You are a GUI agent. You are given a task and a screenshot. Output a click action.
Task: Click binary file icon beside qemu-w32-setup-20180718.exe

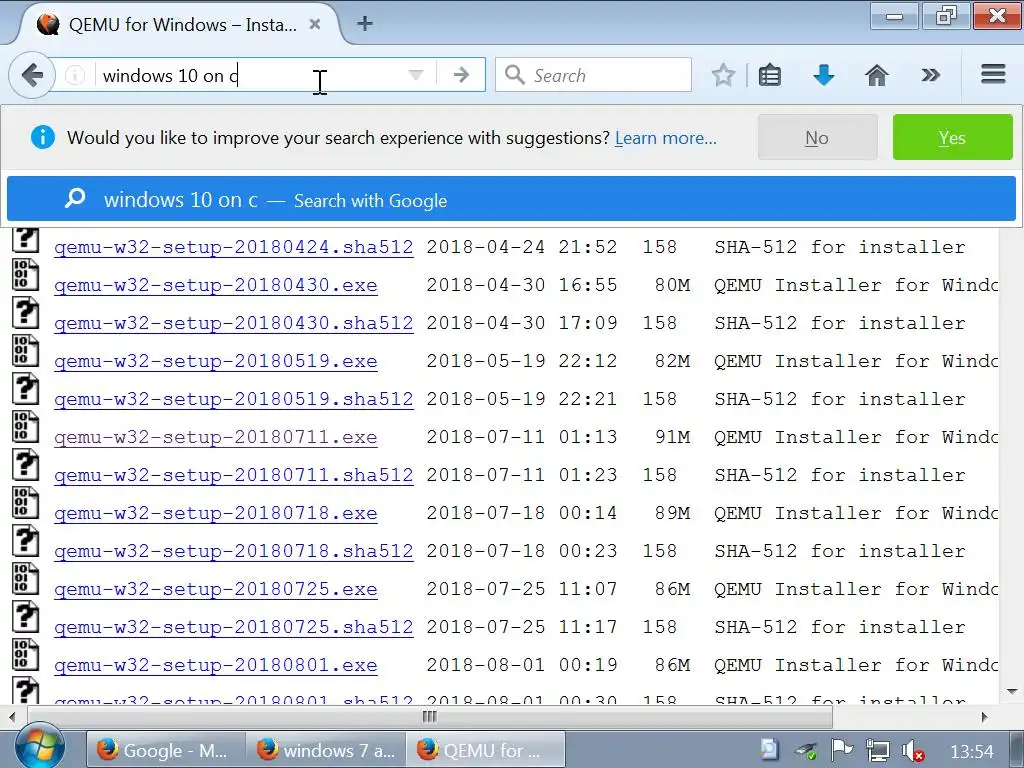[x=25, y=503]
